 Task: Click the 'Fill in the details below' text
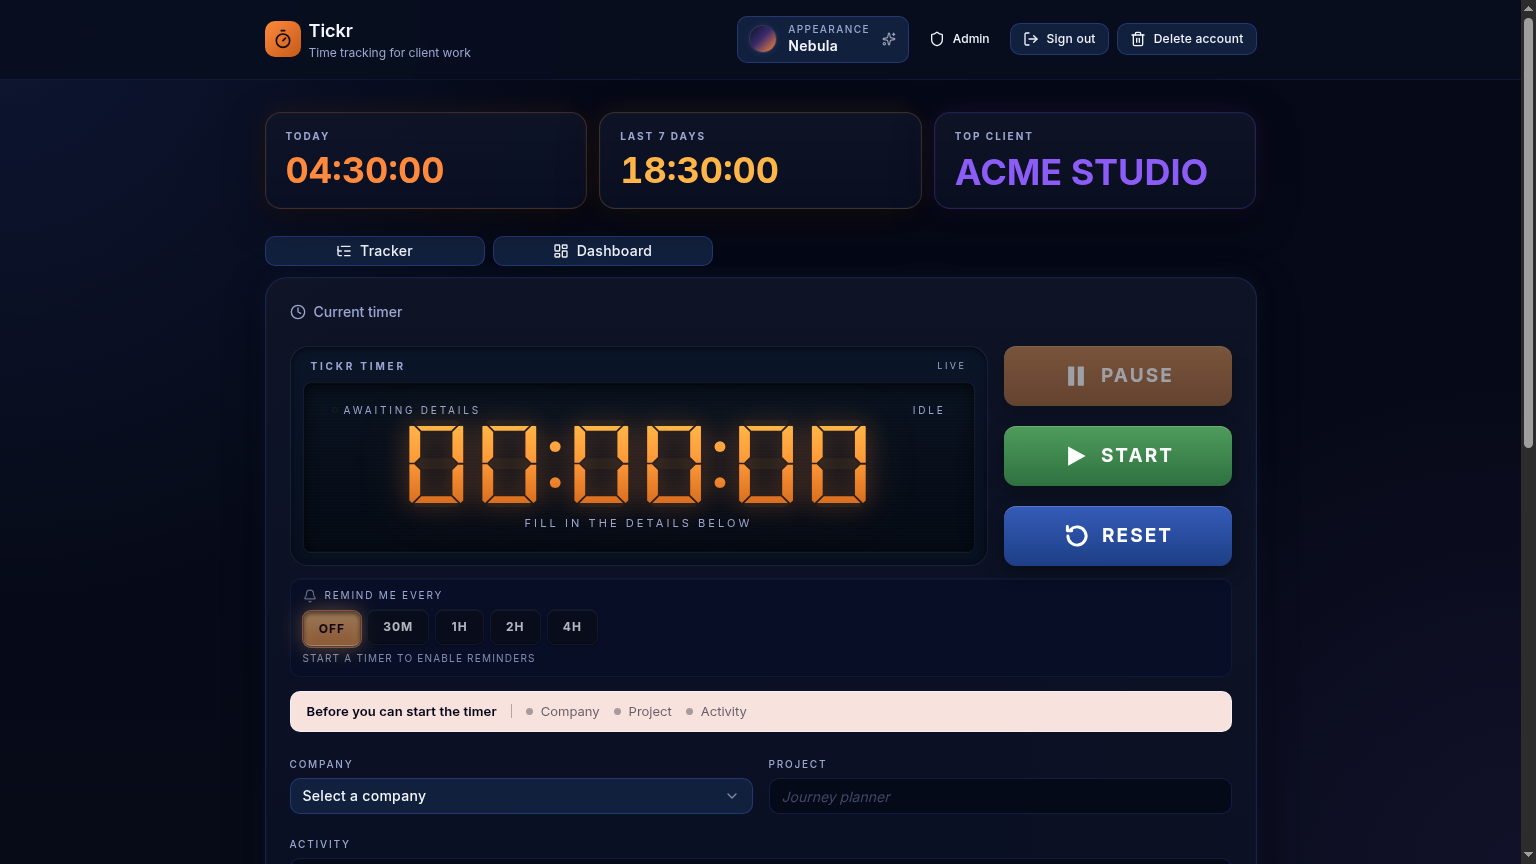(x=638, y=523)
